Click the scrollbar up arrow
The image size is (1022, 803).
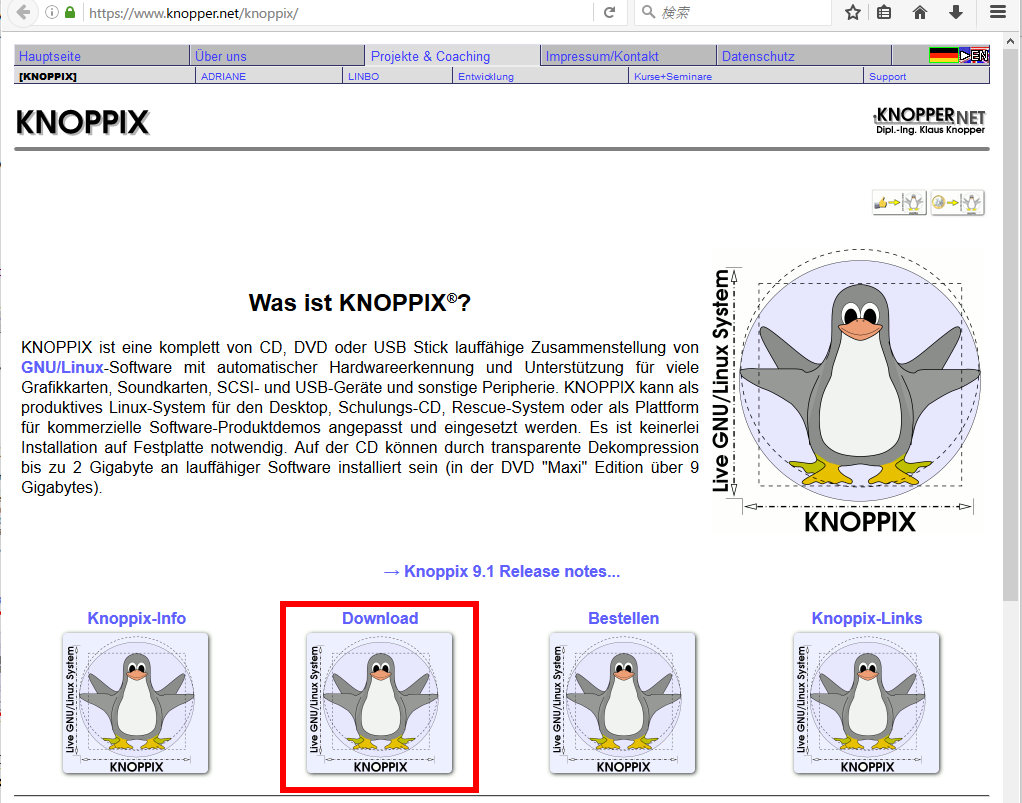[x=1010, y=42]
